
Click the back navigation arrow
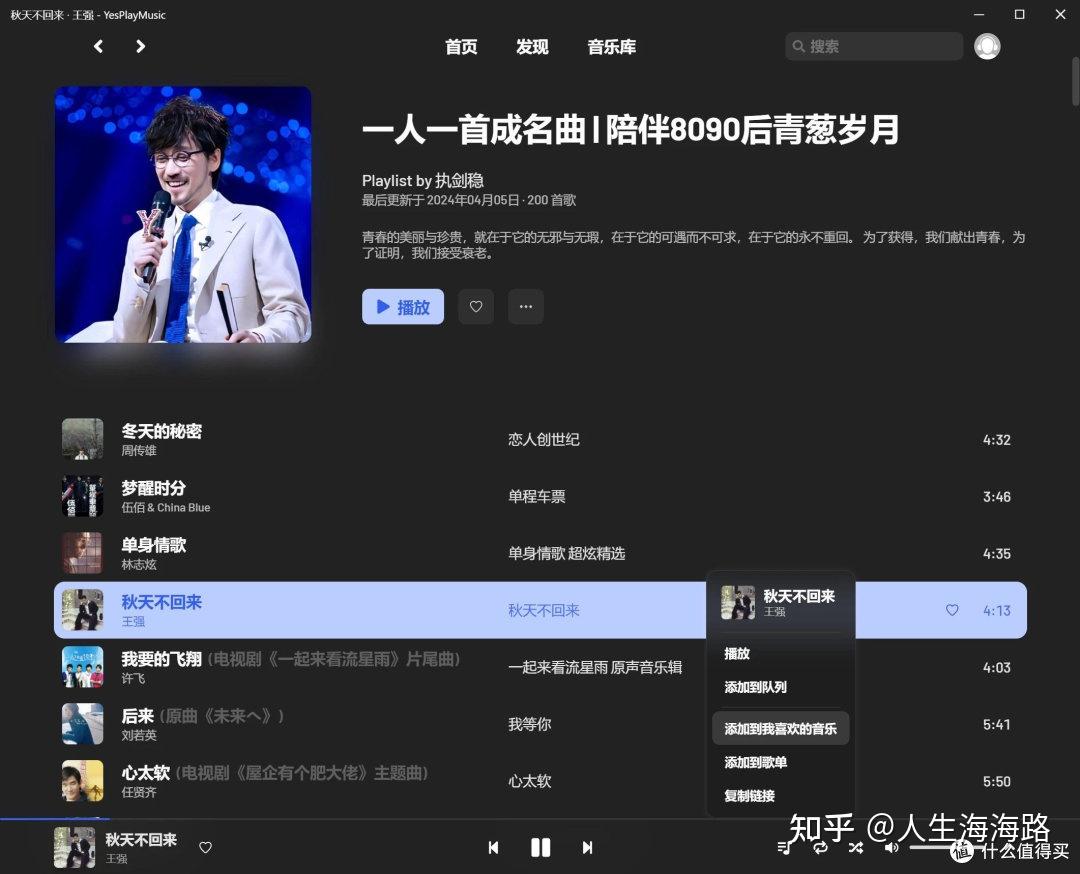97,46
